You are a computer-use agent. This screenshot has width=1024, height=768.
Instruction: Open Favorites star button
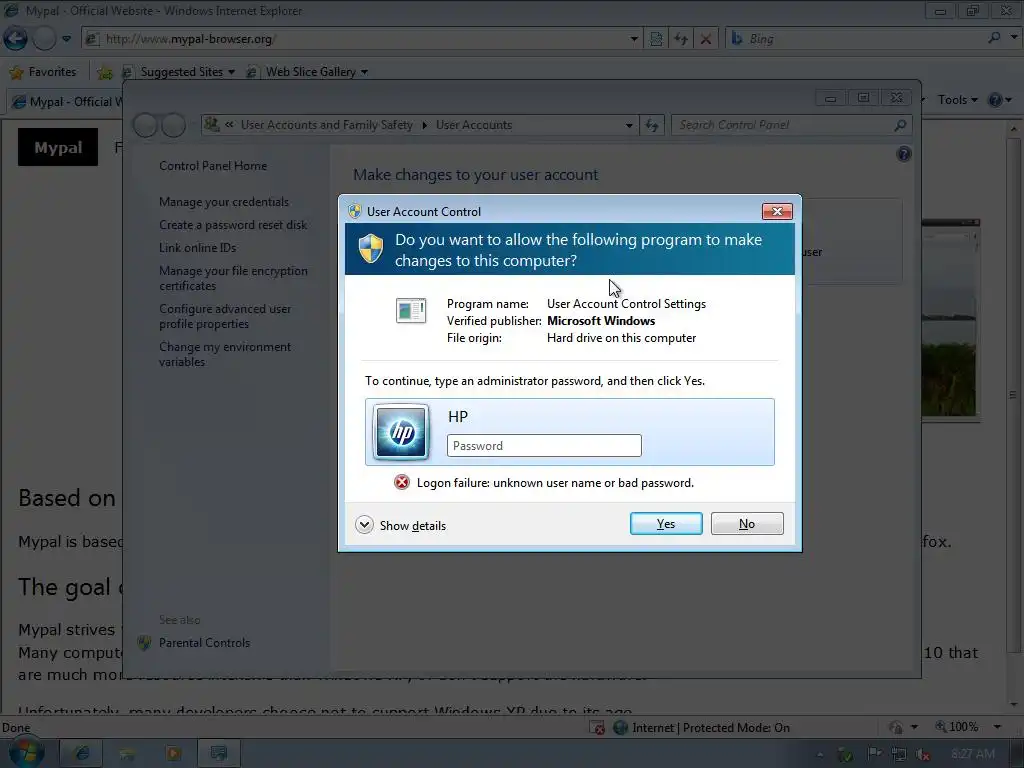44,72
